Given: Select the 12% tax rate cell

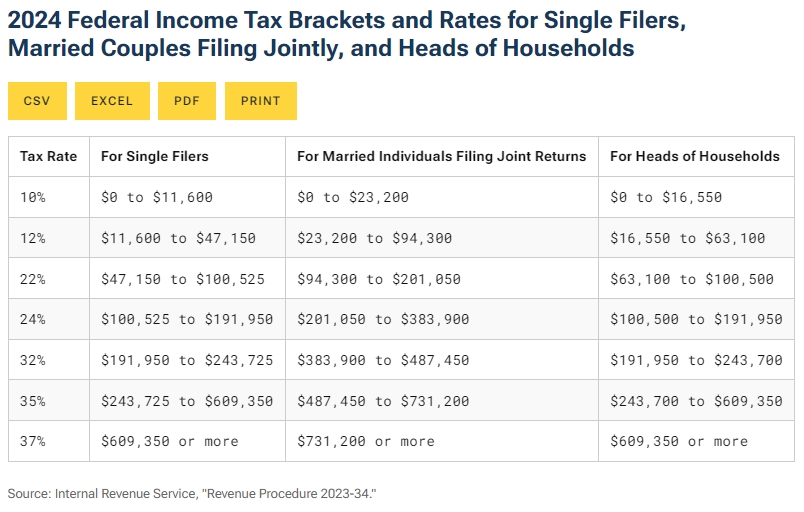Looking at the screenshot, I should coord(33,238).
